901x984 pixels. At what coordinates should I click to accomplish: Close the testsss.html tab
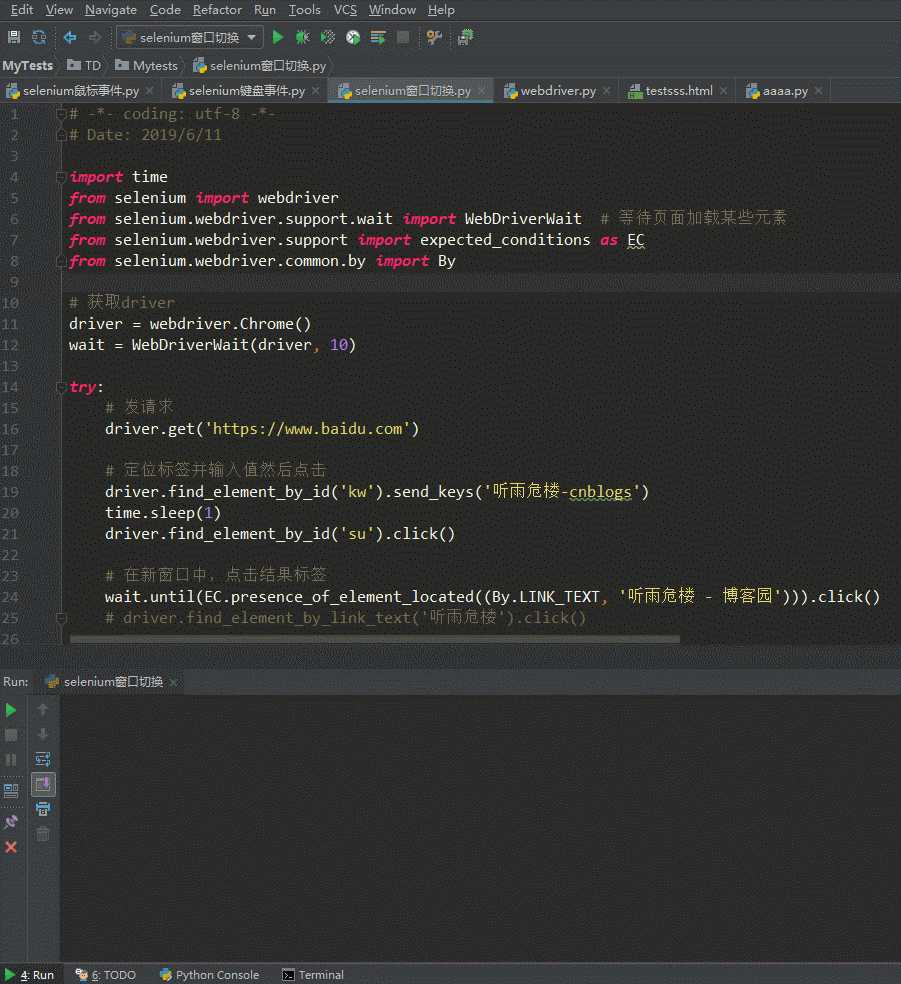(x=723, y=91)
